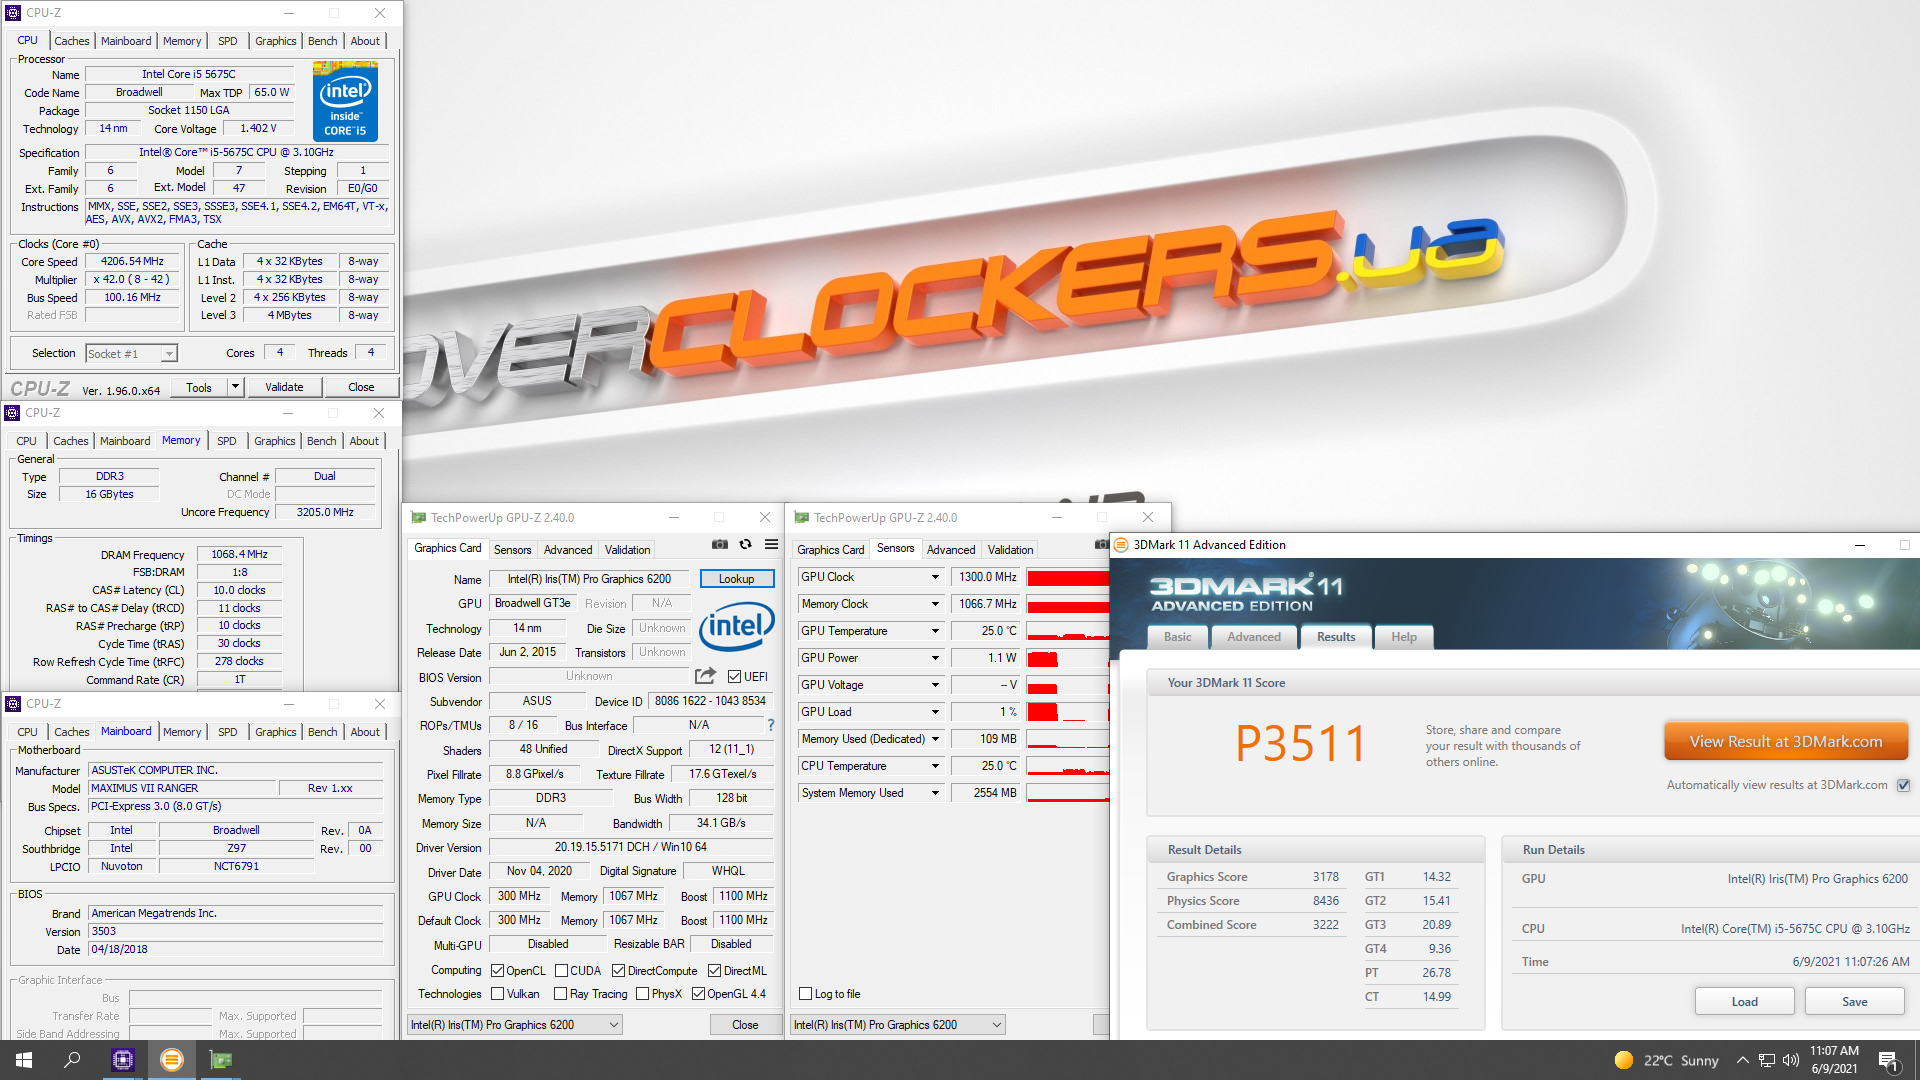
Task: Enable Log to file checkbox
Action: pos(806,994)
